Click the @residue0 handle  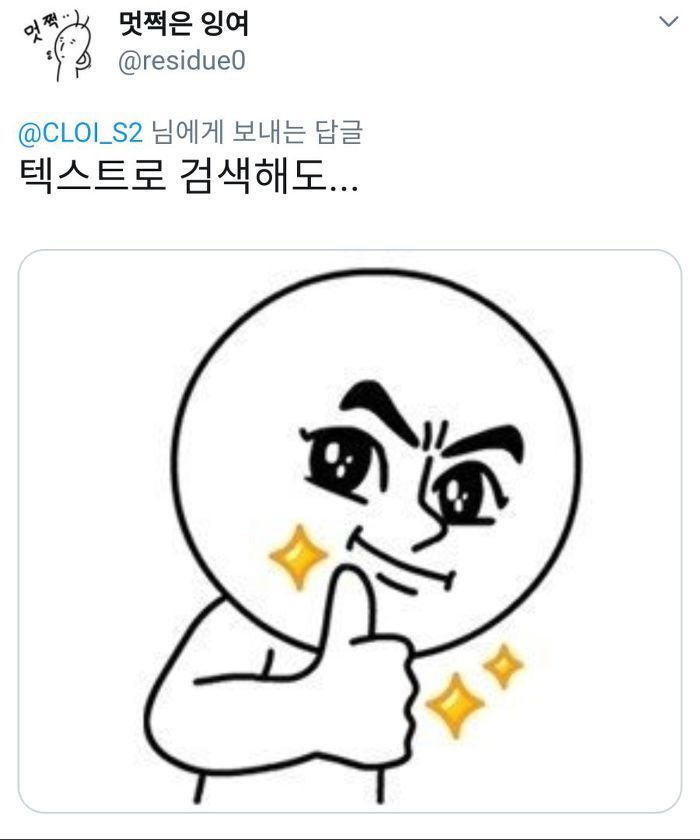click(x=182, y=60)
